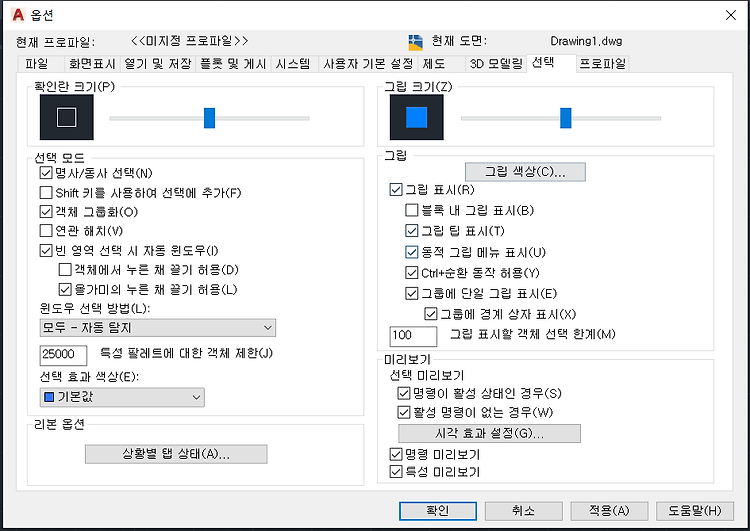
Task: Toggle 활성 명령이 없는 경우(W) checkbox
Action: coord(404,412)
